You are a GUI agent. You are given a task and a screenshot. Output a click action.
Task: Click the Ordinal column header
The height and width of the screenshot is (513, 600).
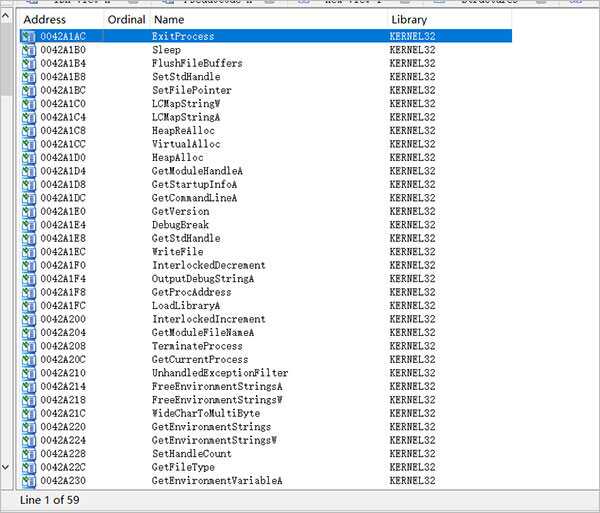[125, 19]
